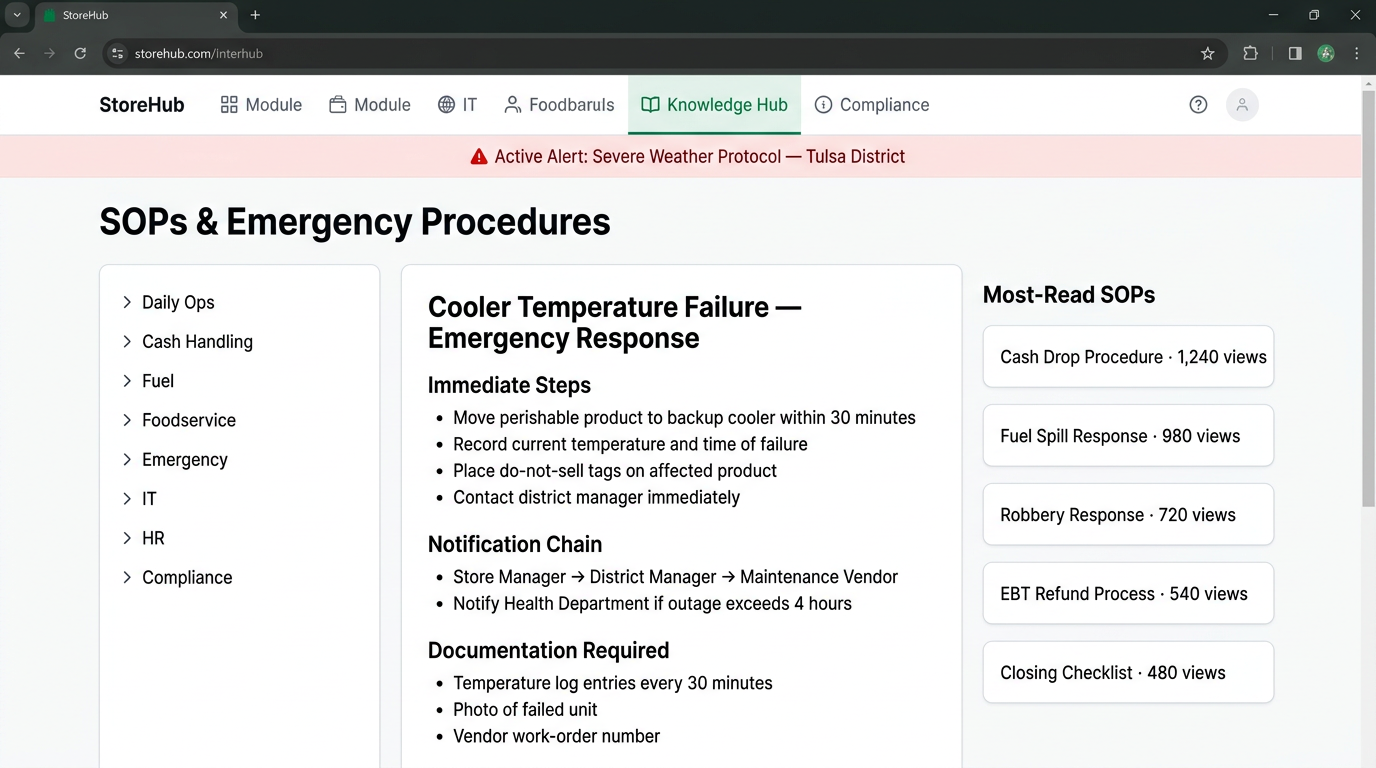Open the second Module tab with briefcase icon

pyautogui.click(x=370, y=105)
